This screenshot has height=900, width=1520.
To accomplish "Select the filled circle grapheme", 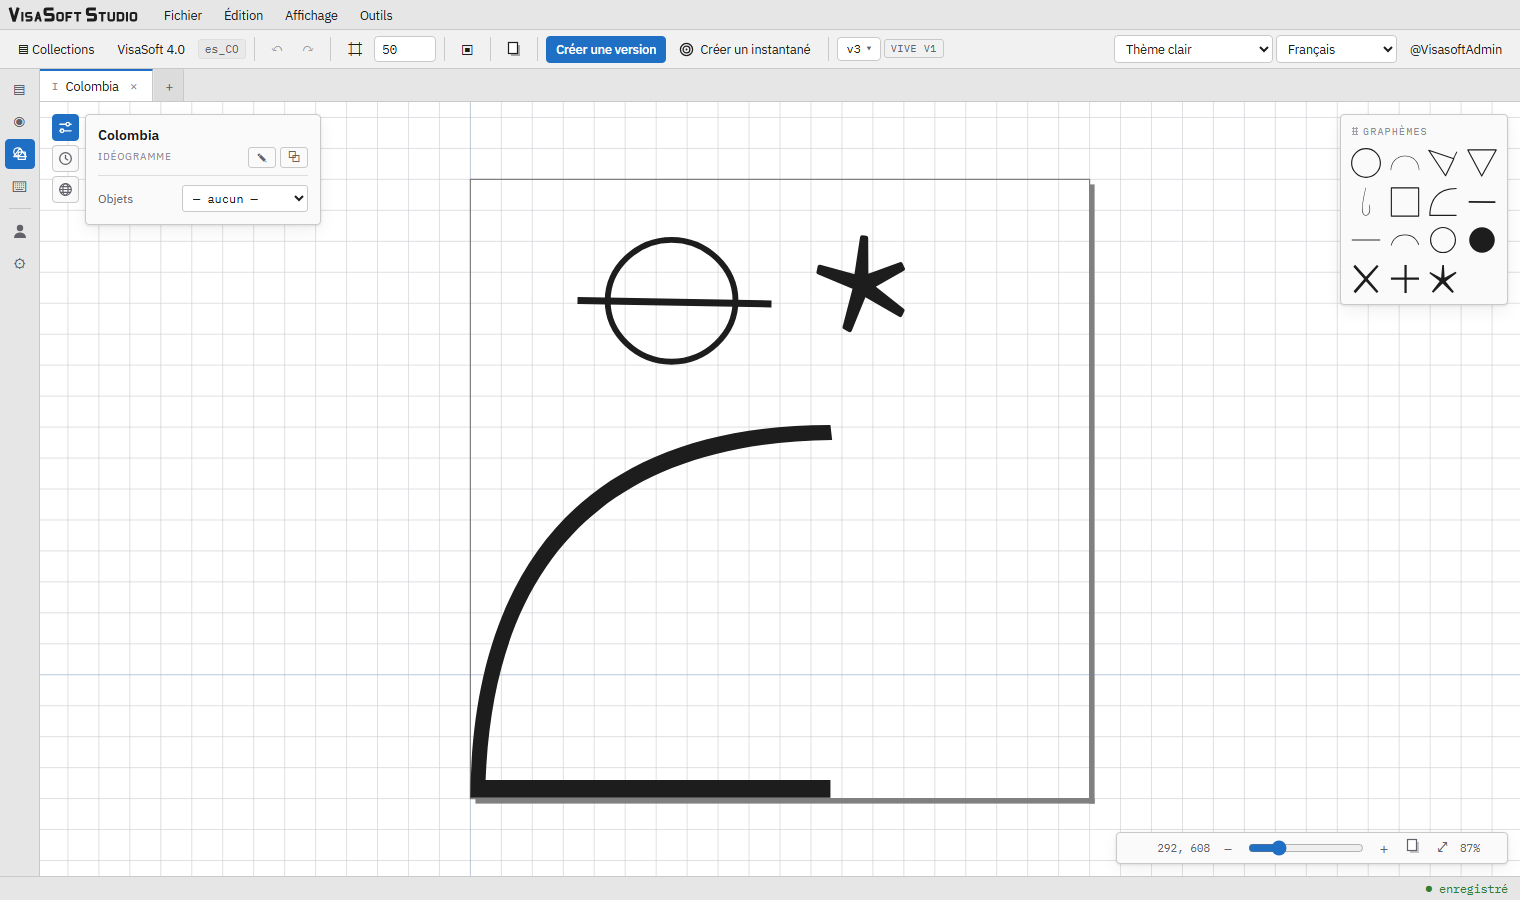I will pos(1482,240).
